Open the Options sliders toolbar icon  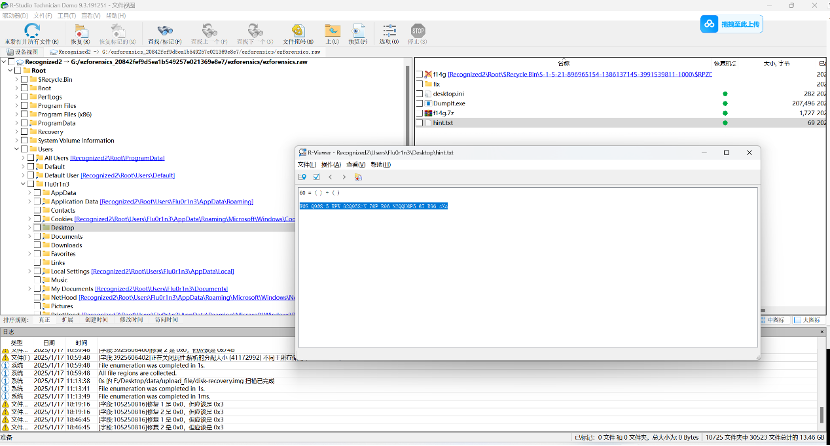tap(390, 31)
